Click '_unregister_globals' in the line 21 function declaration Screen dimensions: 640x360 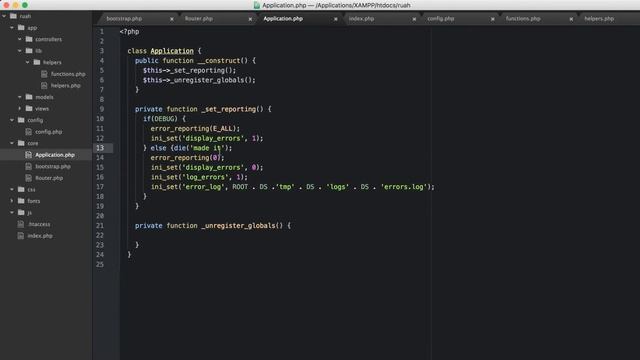[x=238, y=225]
